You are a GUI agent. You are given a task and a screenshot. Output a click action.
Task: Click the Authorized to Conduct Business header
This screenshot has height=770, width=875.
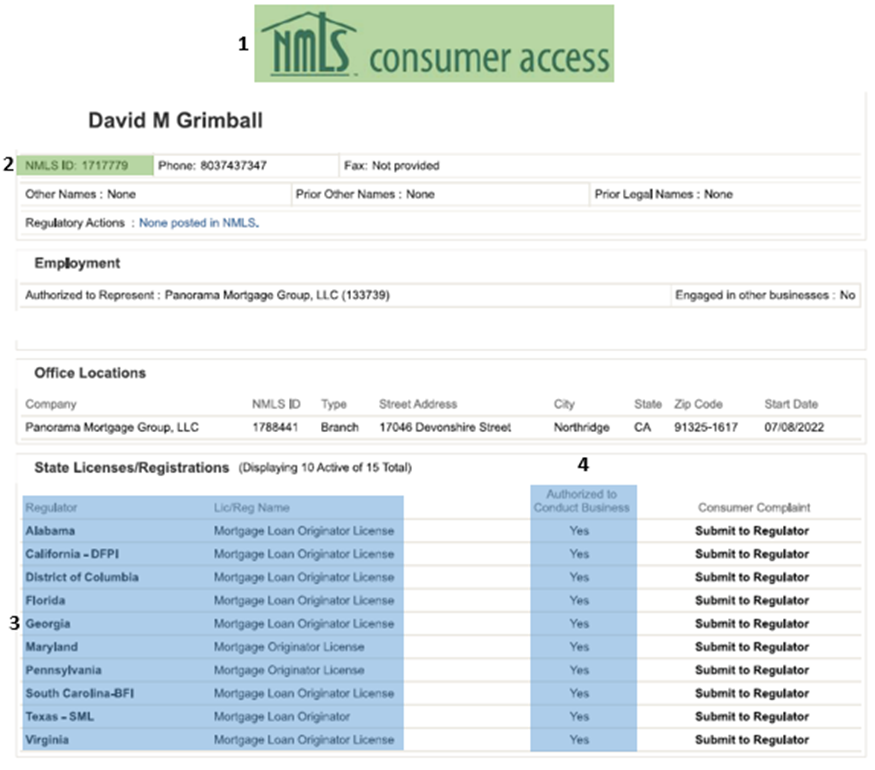pyautogui.click(x=582, y=501)
